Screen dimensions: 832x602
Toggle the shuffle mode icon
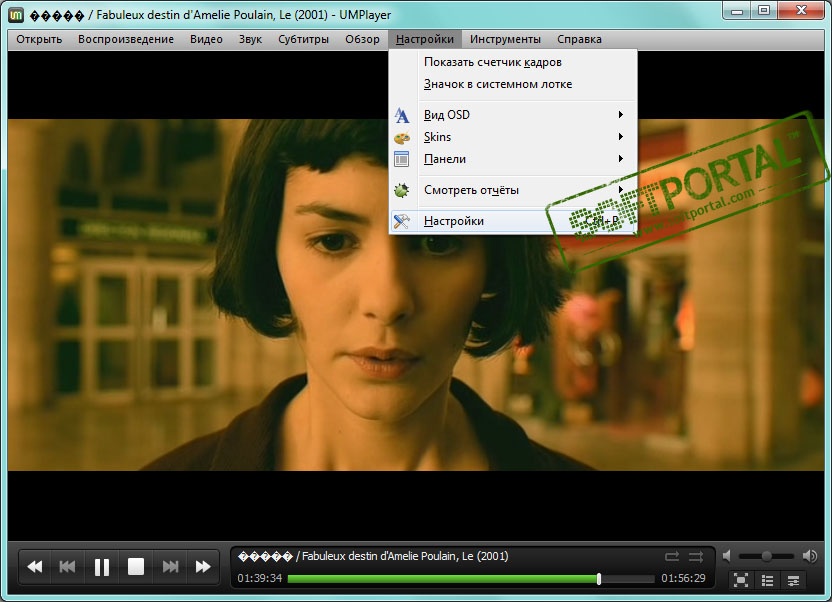click(696, 556)
